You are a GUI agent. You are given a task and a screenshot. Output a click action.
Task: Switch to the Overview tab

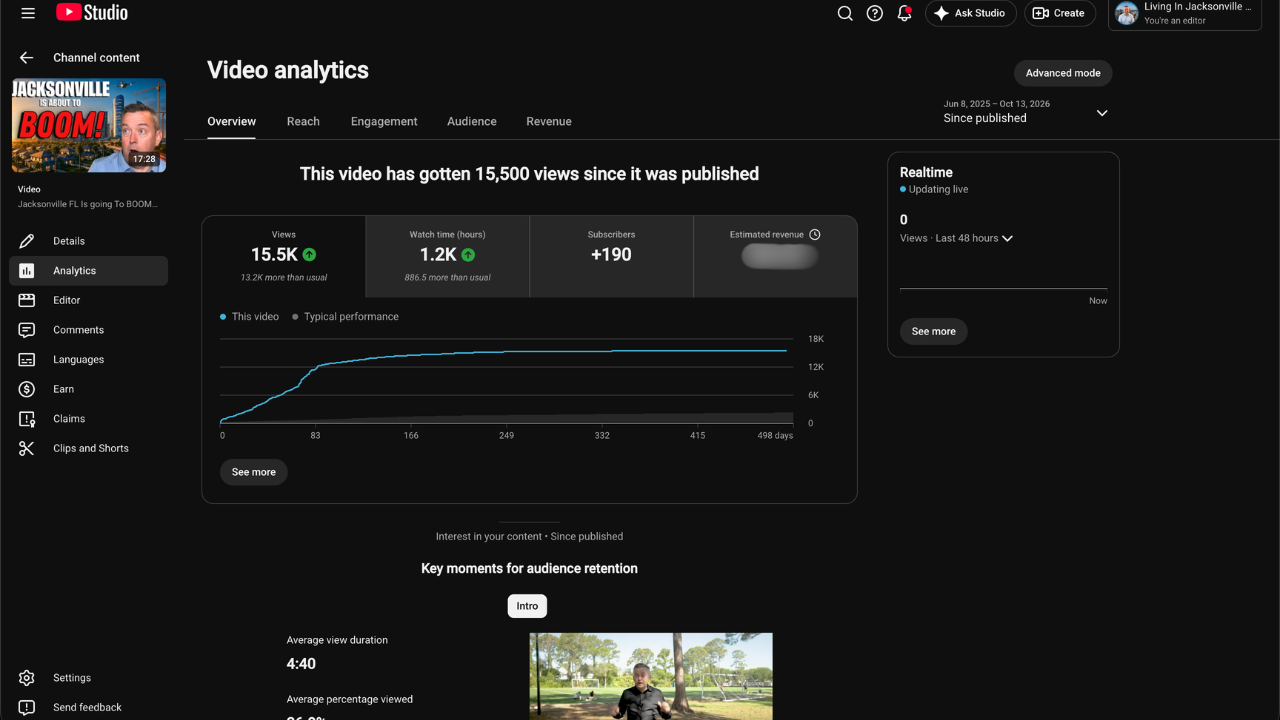pos(232,121)
